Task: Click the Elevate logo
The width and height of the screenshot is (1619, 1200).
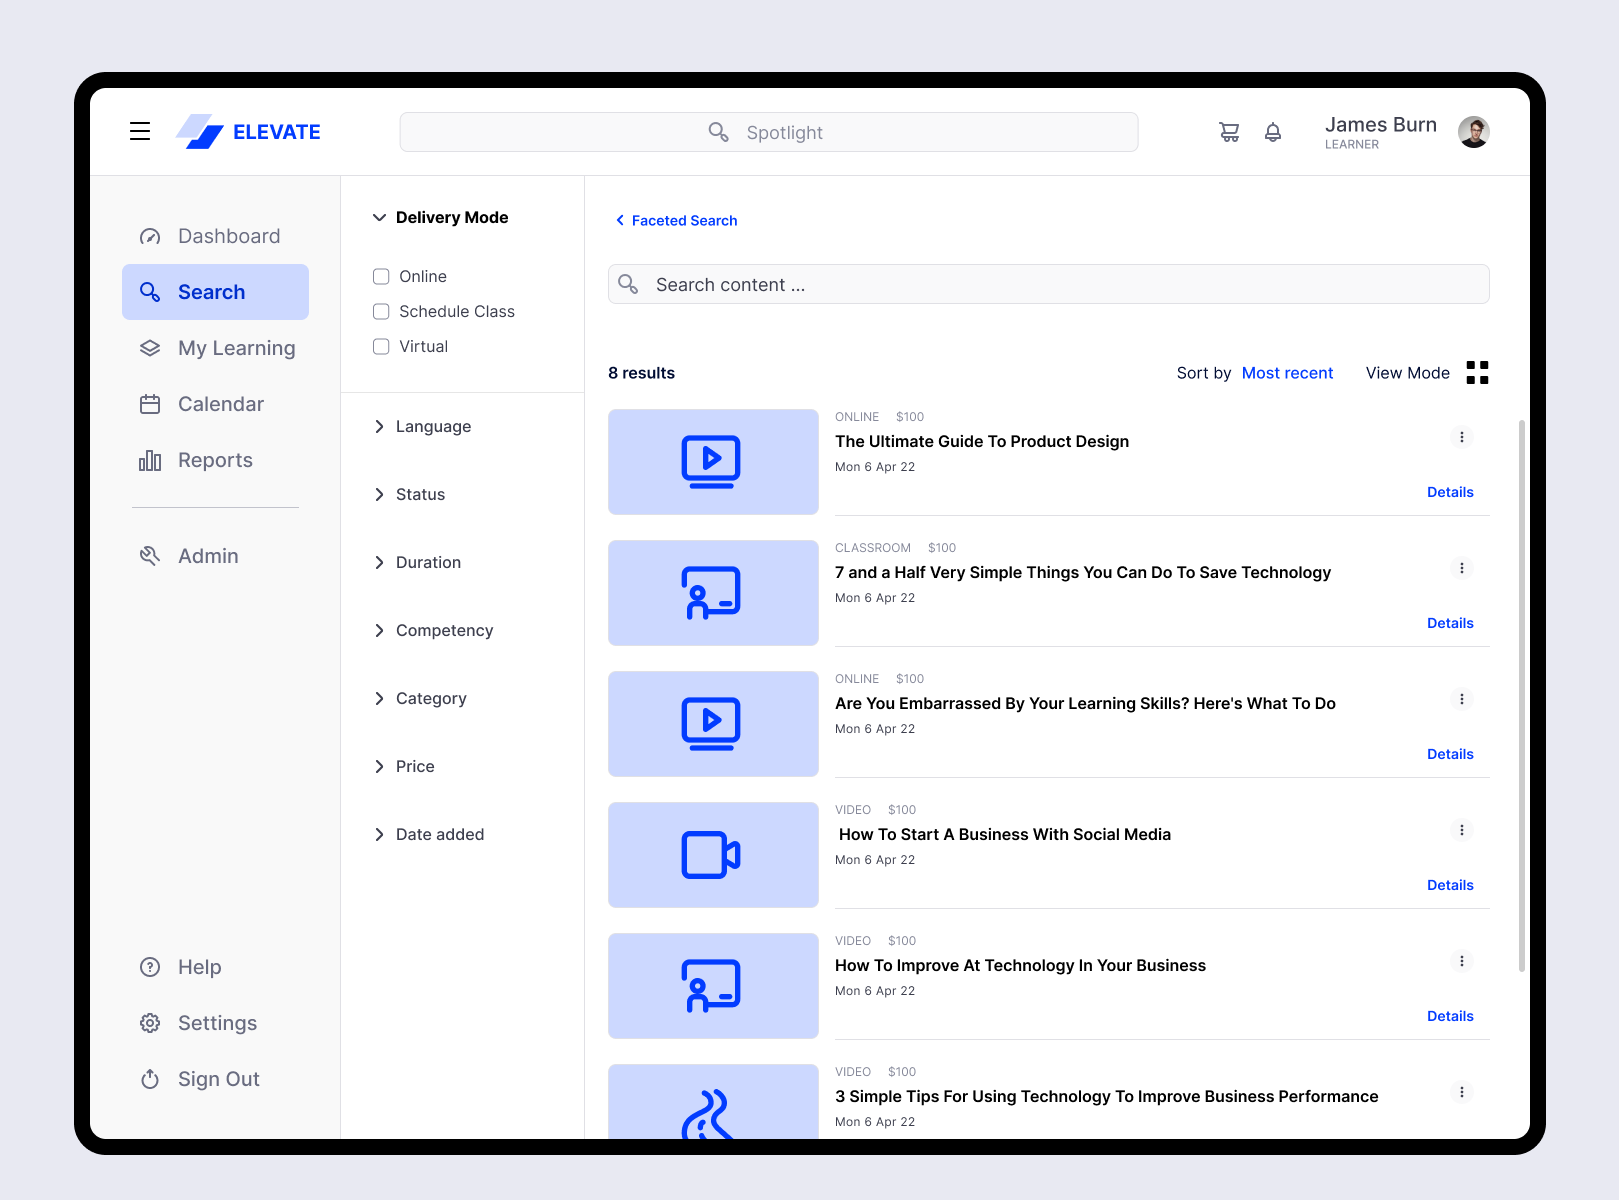Action: click(x=248, y=131)
